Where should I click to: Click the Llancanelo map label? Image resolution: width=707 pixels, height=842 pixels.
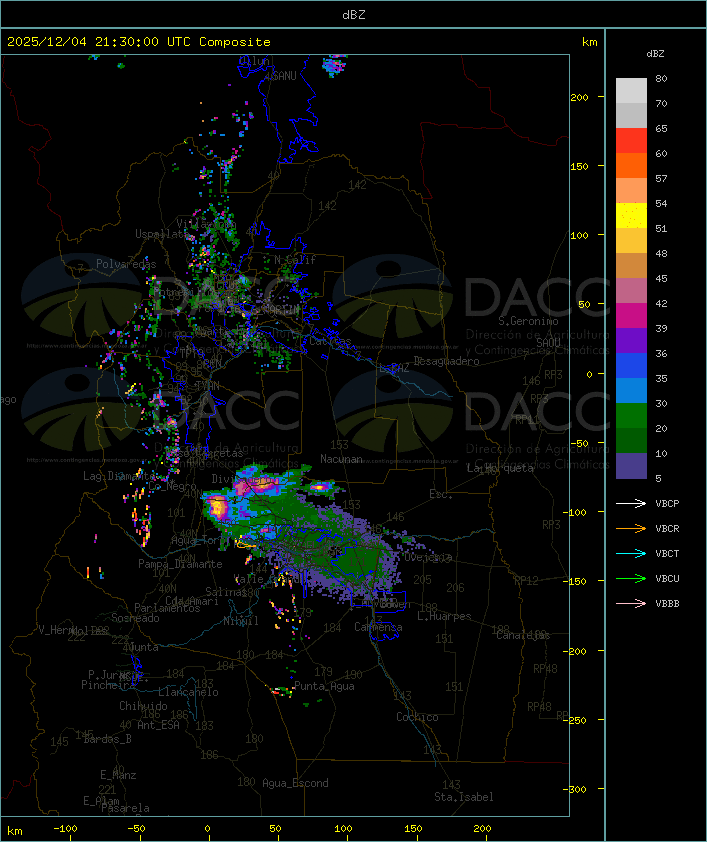coord(188,692)
